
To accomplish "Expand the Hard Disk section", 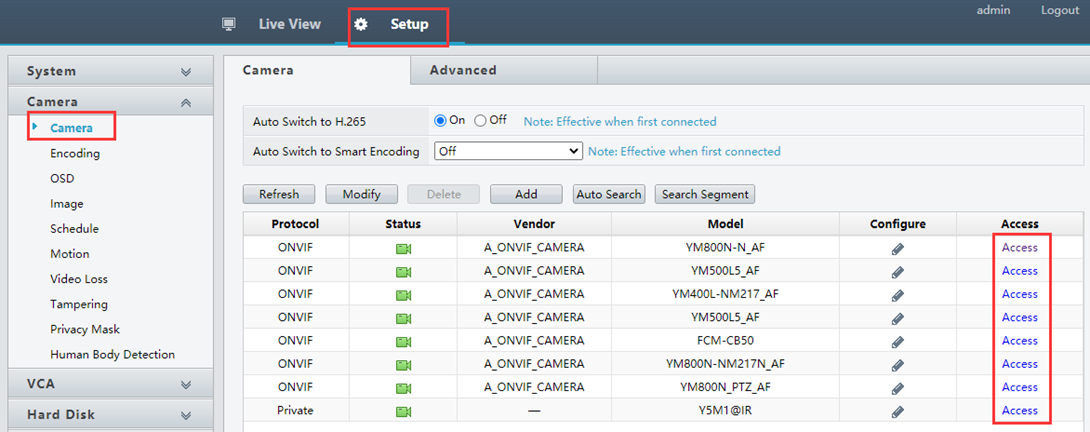I will [110, 415].
